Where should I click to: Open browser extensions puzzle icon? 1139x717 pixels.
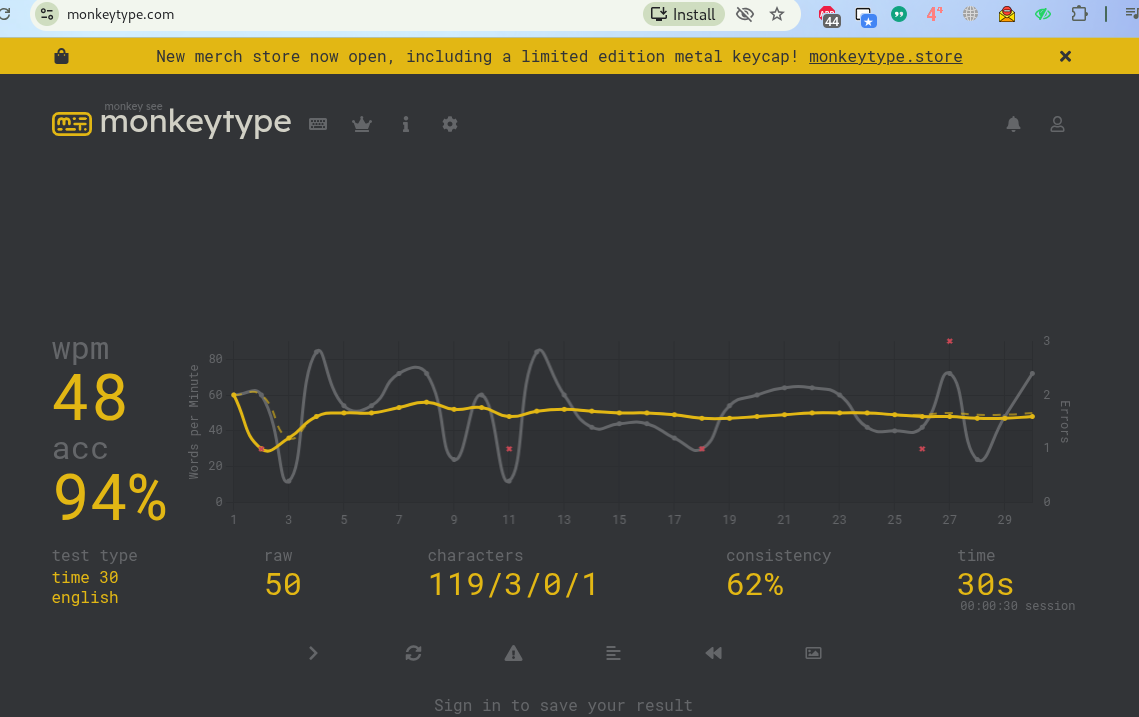tap(1079, 14)
